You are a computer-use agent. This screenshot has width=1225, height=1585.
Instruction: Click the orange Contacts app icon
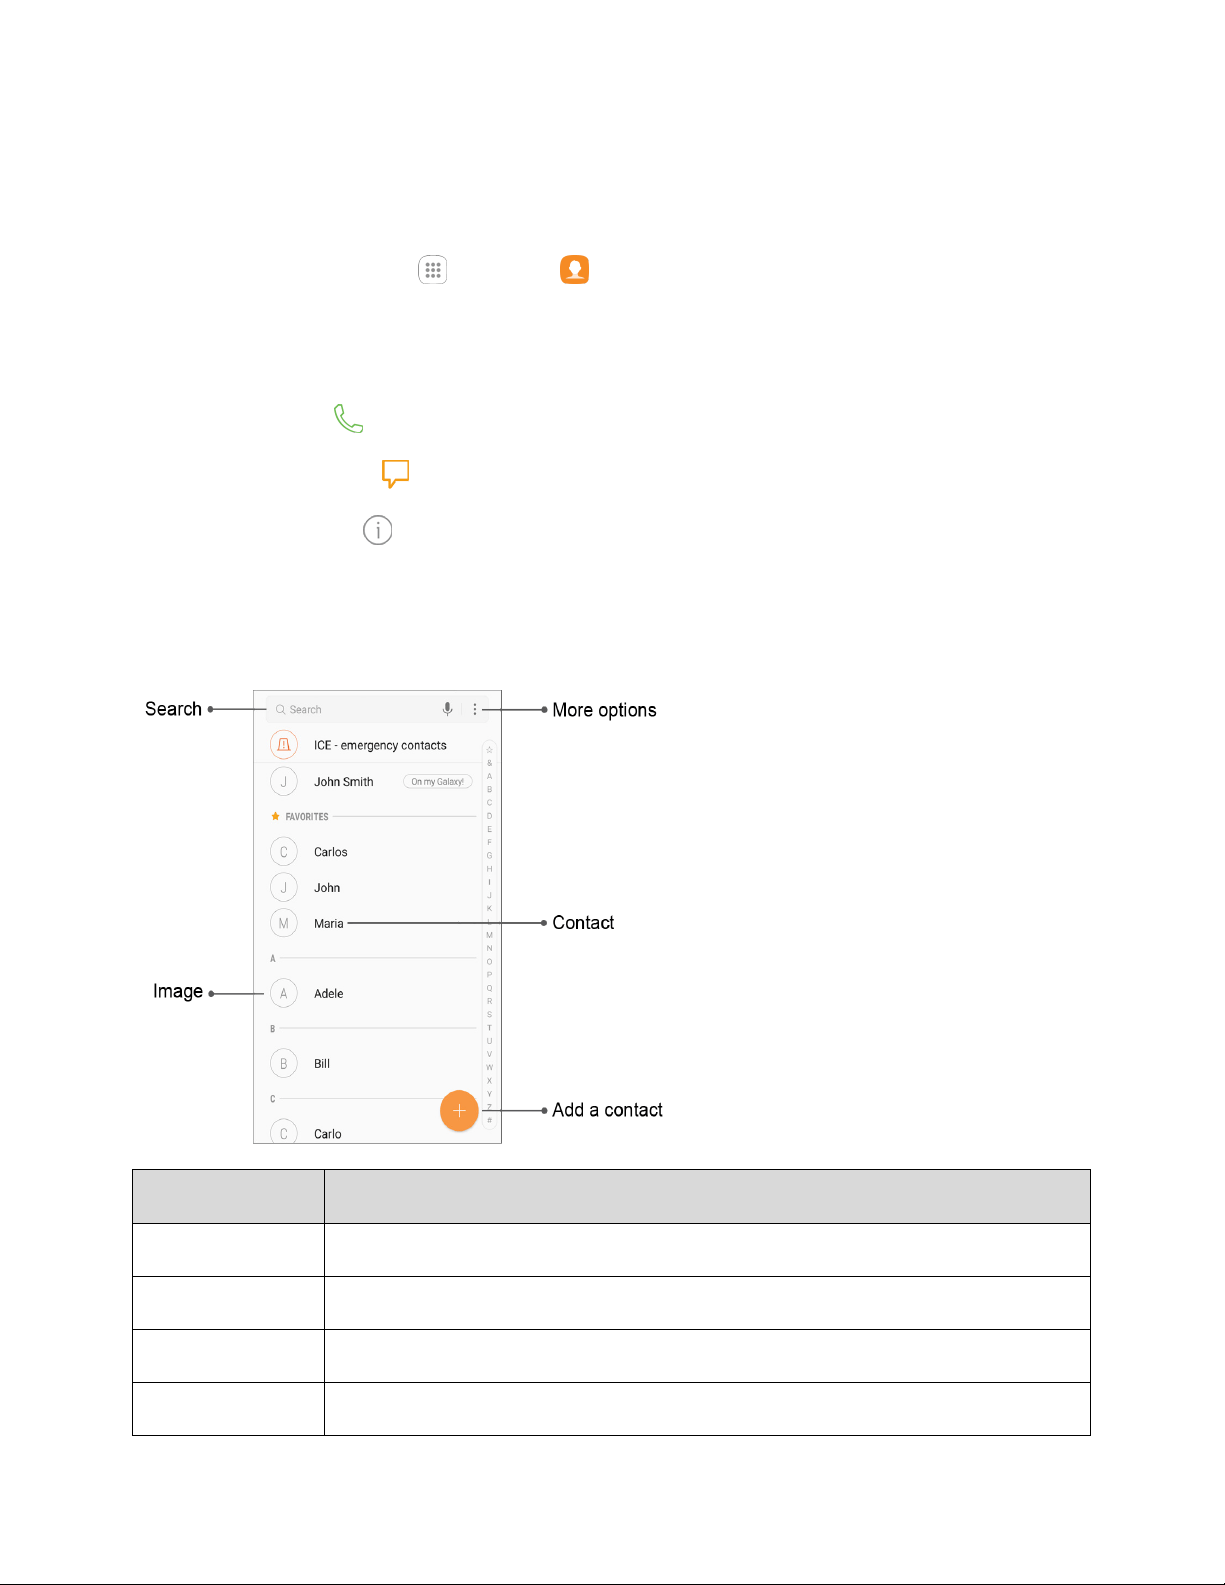tap(574, 270)
